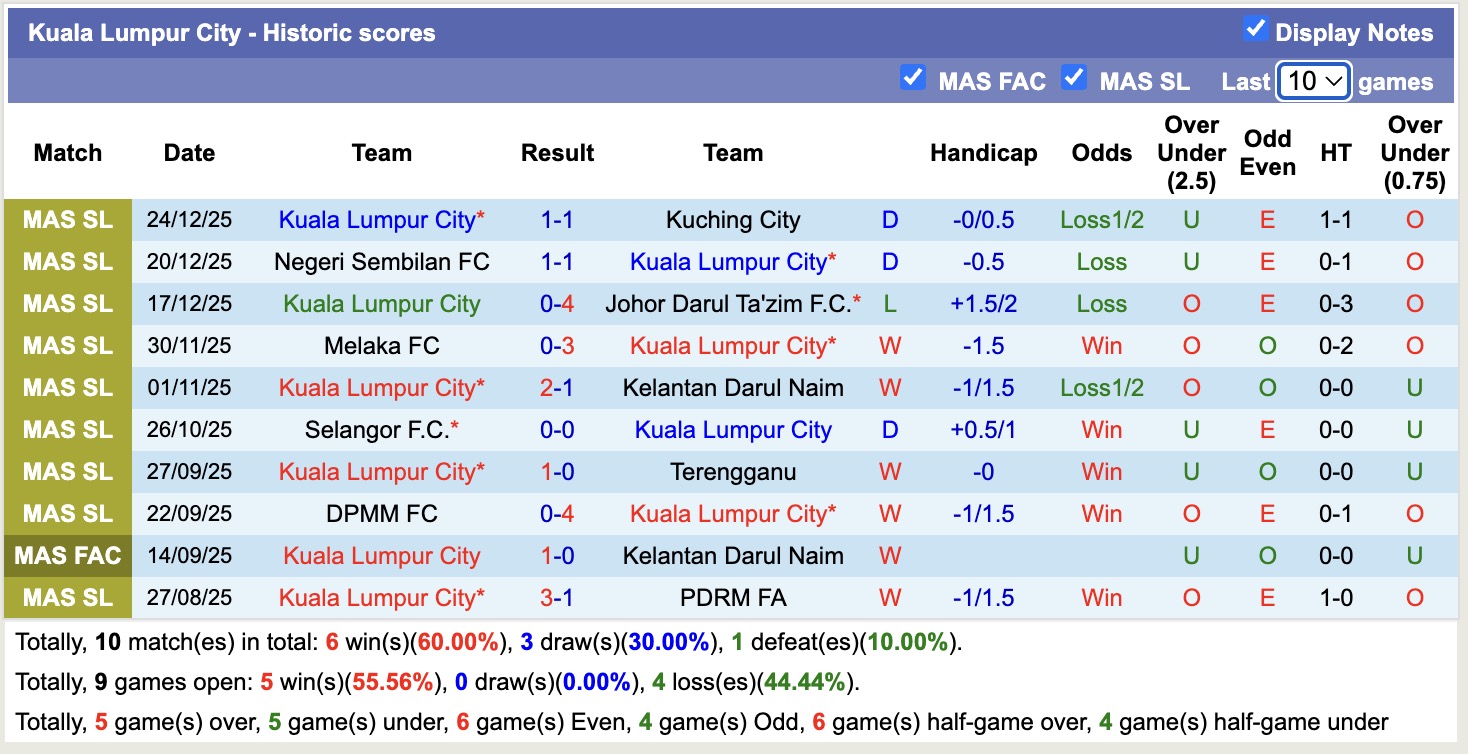Image resolution: width=1468 pixels, height=754 pixels.
Task: Click the Loss1/2 odds entry on 24/12/25
Action: pos(1101,219)
